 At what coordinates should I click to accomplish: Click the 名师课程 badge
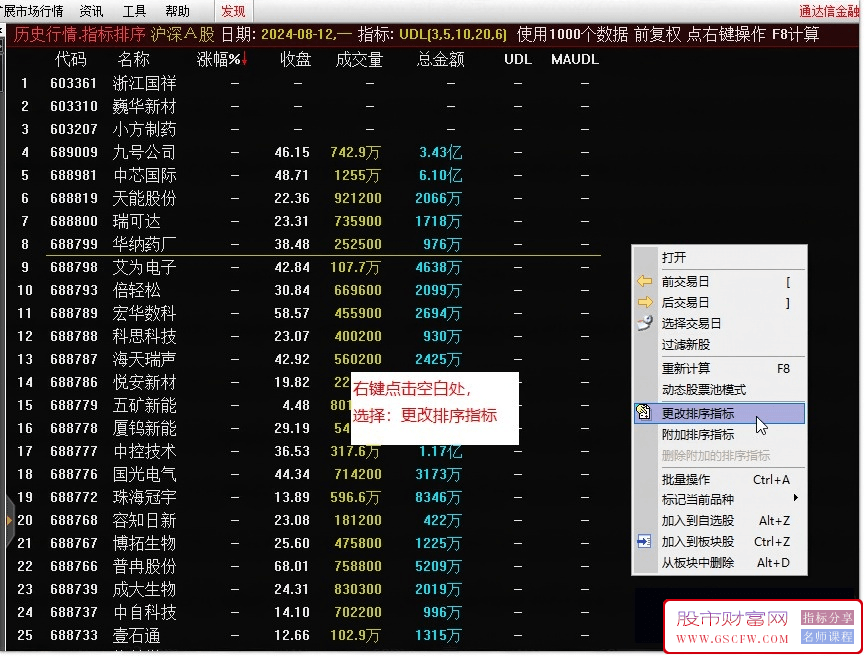click(x=827, y=637)
